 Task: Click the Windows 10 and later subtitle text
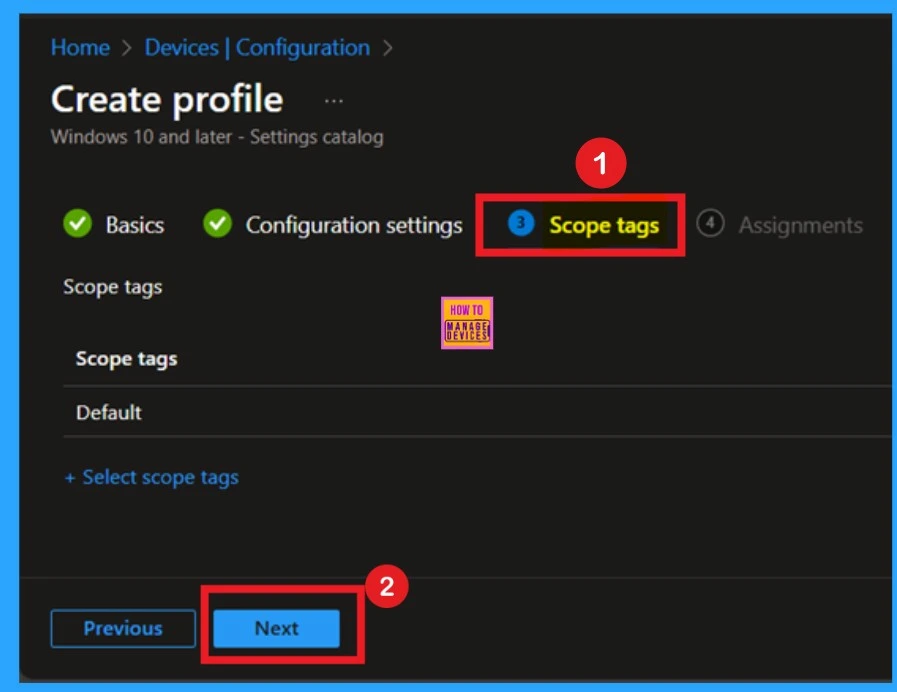click(217, 137)
